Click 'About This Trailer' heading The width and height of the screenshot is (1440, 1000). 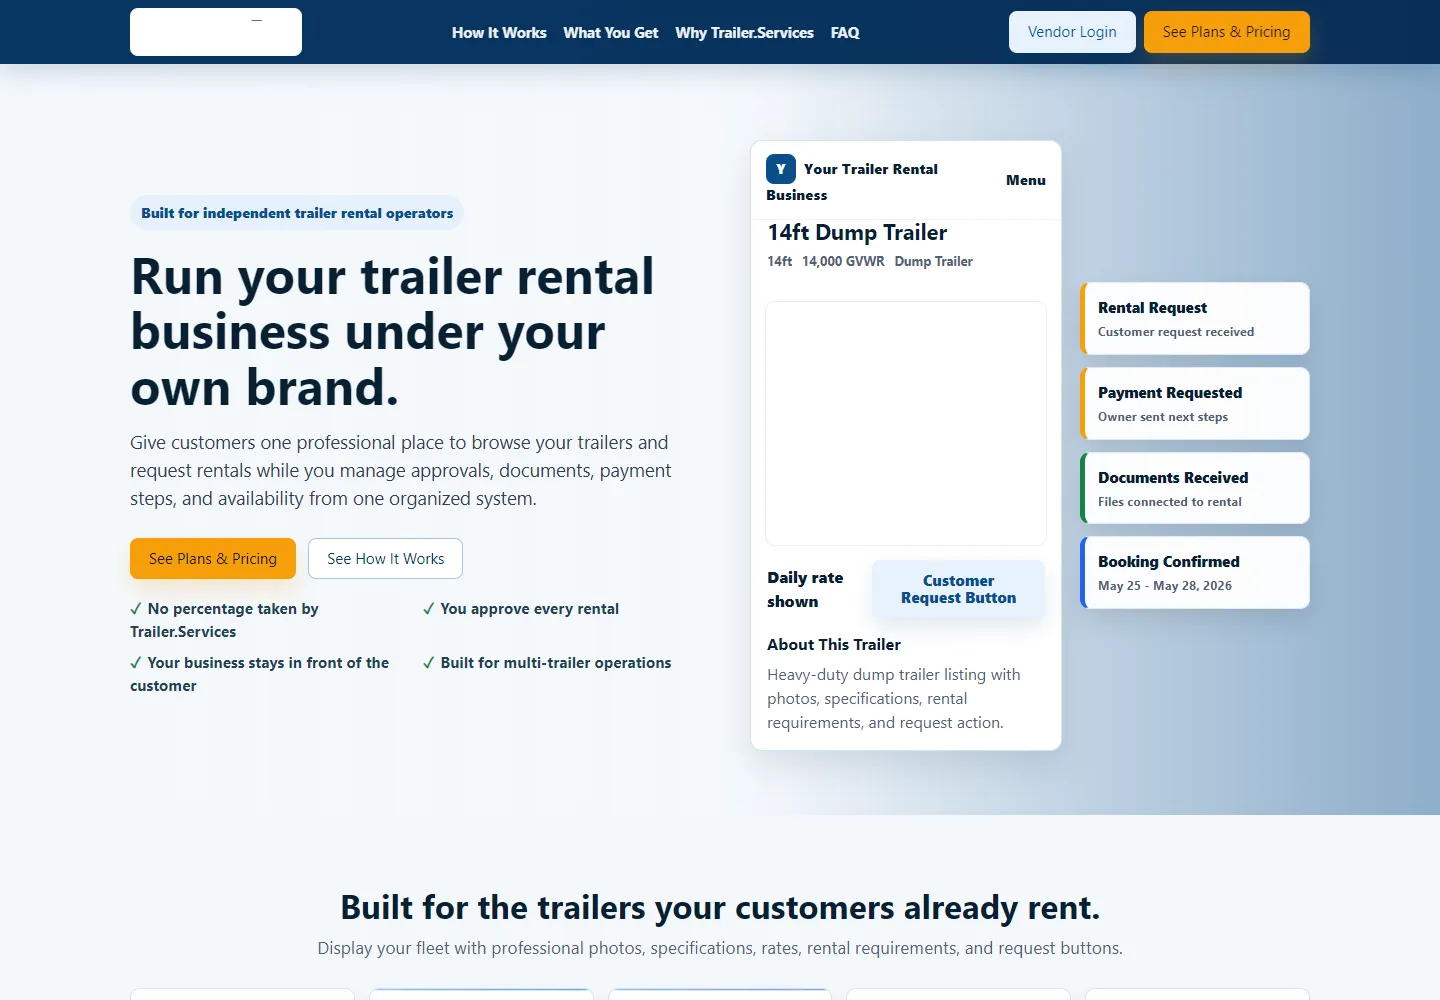click(834, 644)
